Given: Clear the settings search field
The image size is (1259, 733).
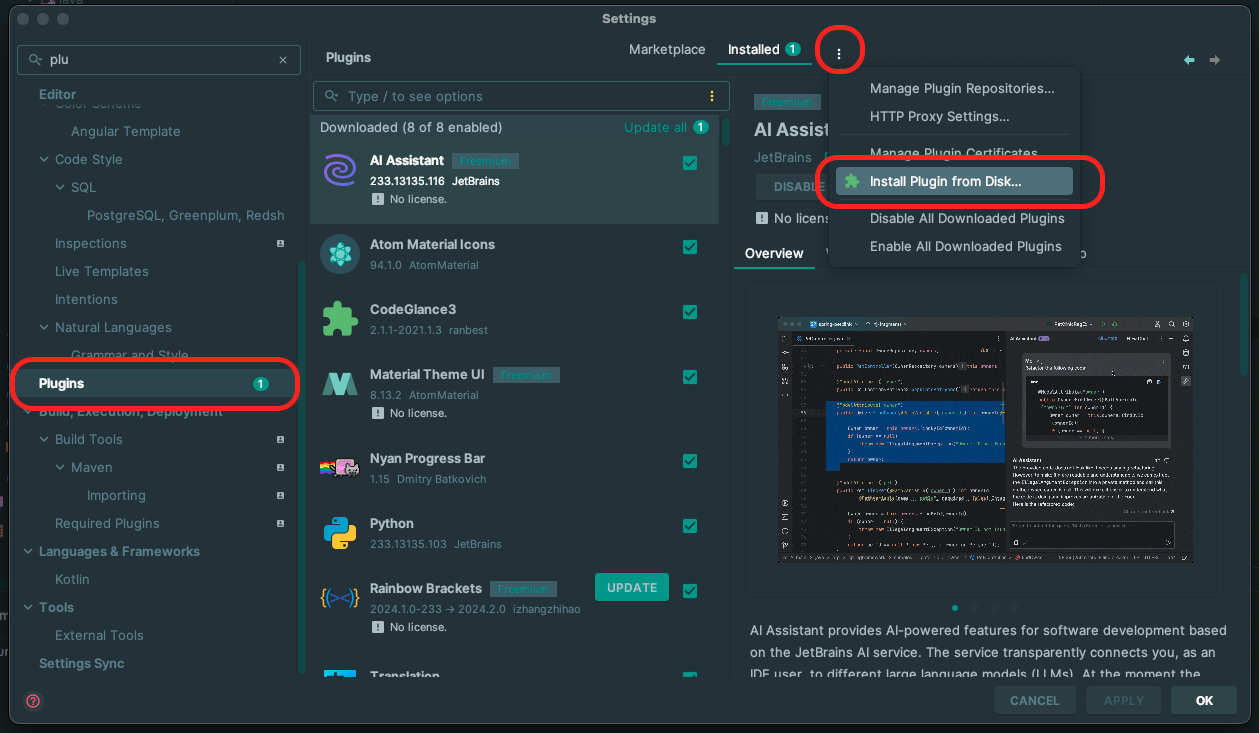Looking at the screenshot, I should pos(283,60).
